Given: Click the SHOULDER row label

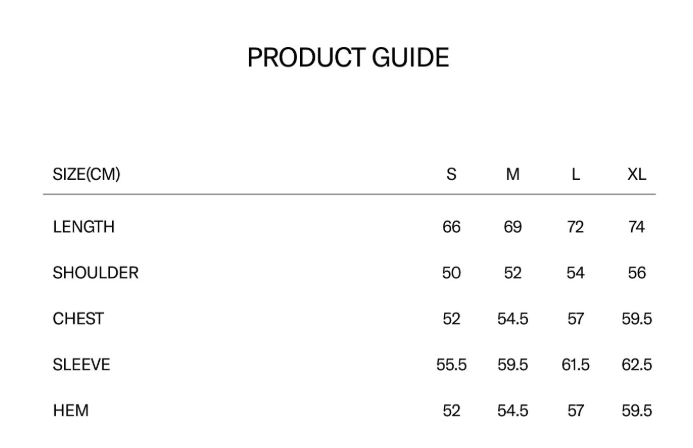Looking at the screenshot, I should (x=96, y=273).
